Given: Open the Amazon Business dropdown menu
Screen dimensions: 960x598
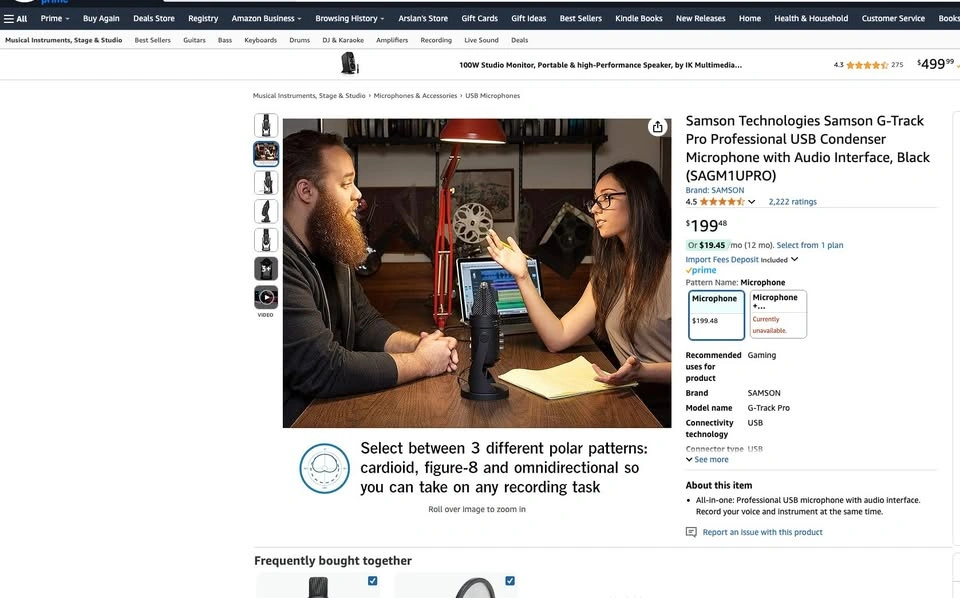Looking at the screenshot, I should [267, 18].
